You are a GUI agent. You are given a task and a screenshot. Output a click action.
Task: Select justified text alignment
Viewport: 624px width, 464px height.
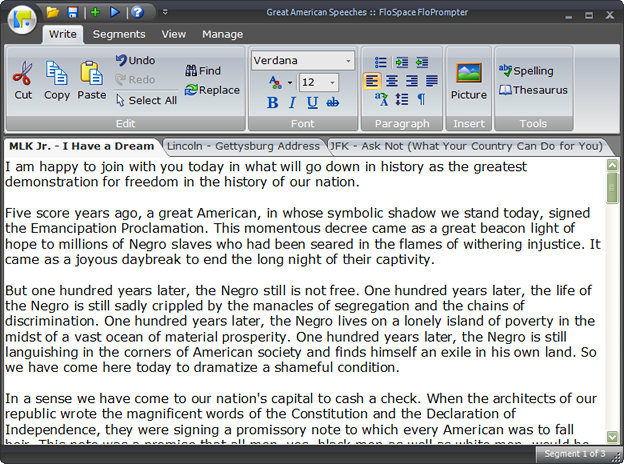[x=432, y=81]
